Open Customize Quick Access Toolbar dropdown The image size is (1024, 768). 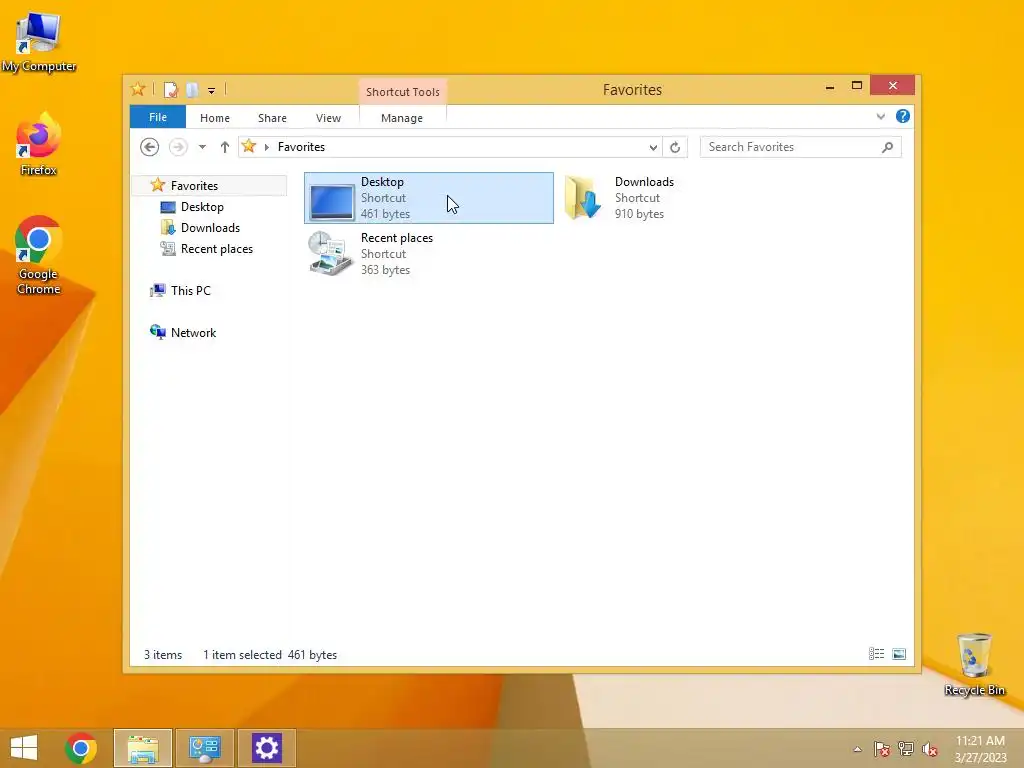(212, 91)
